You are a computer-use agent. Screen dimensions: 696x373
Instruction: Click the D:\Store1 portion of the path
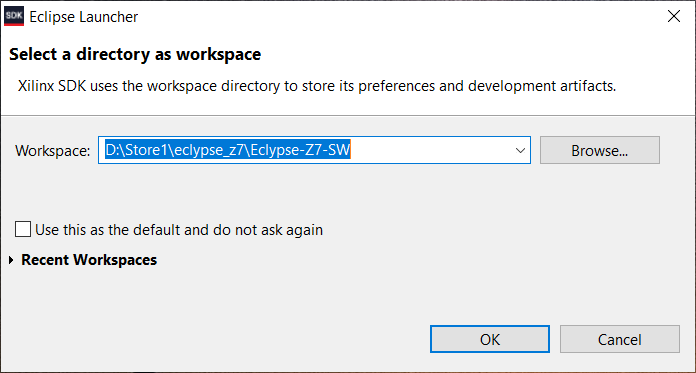136,151
